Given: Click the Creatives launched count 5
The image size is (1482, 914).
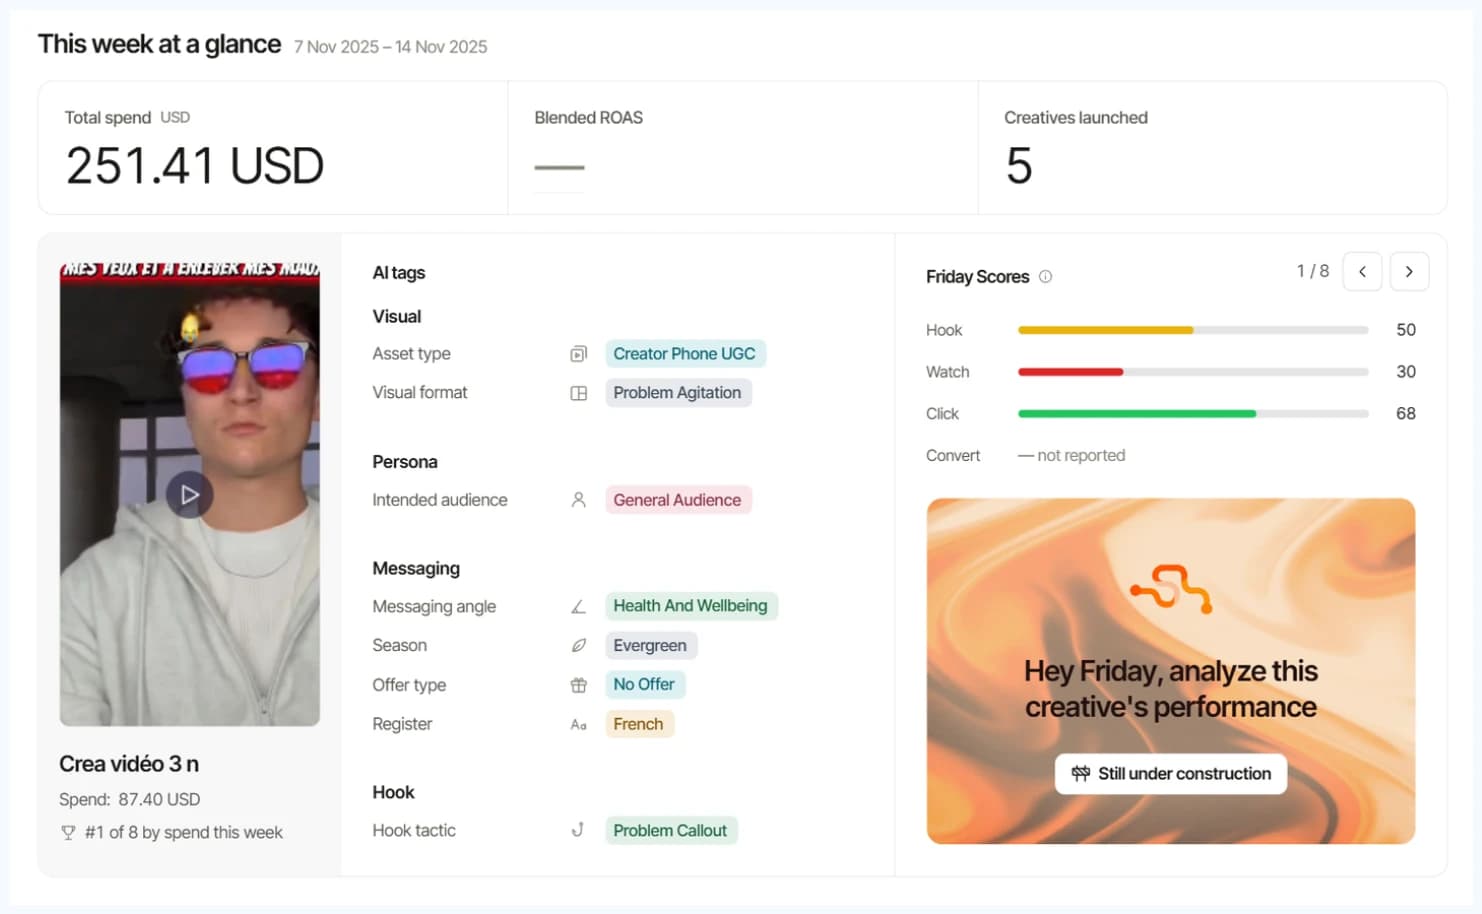Looking at the screenshot, I should pyautogui.click(x=1019, y=166).
